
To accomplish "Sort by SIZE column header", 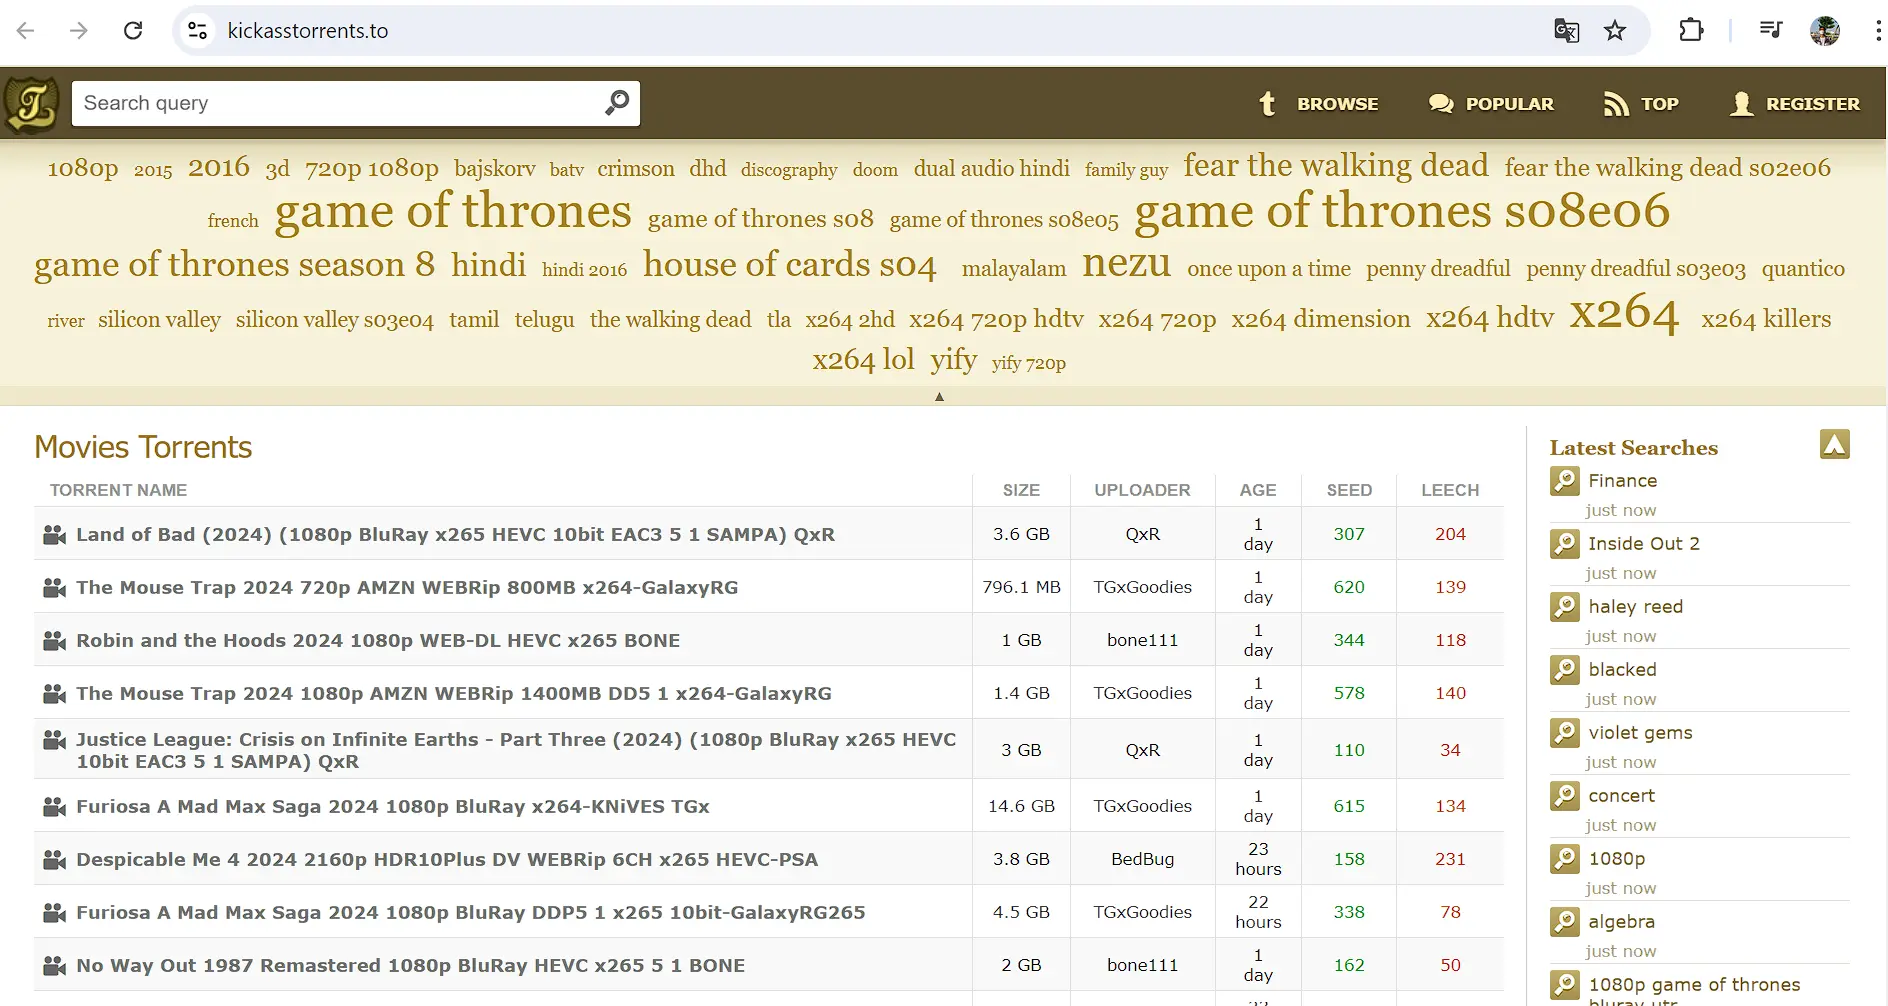I will pyautogui.click(x=1021, y=490).
